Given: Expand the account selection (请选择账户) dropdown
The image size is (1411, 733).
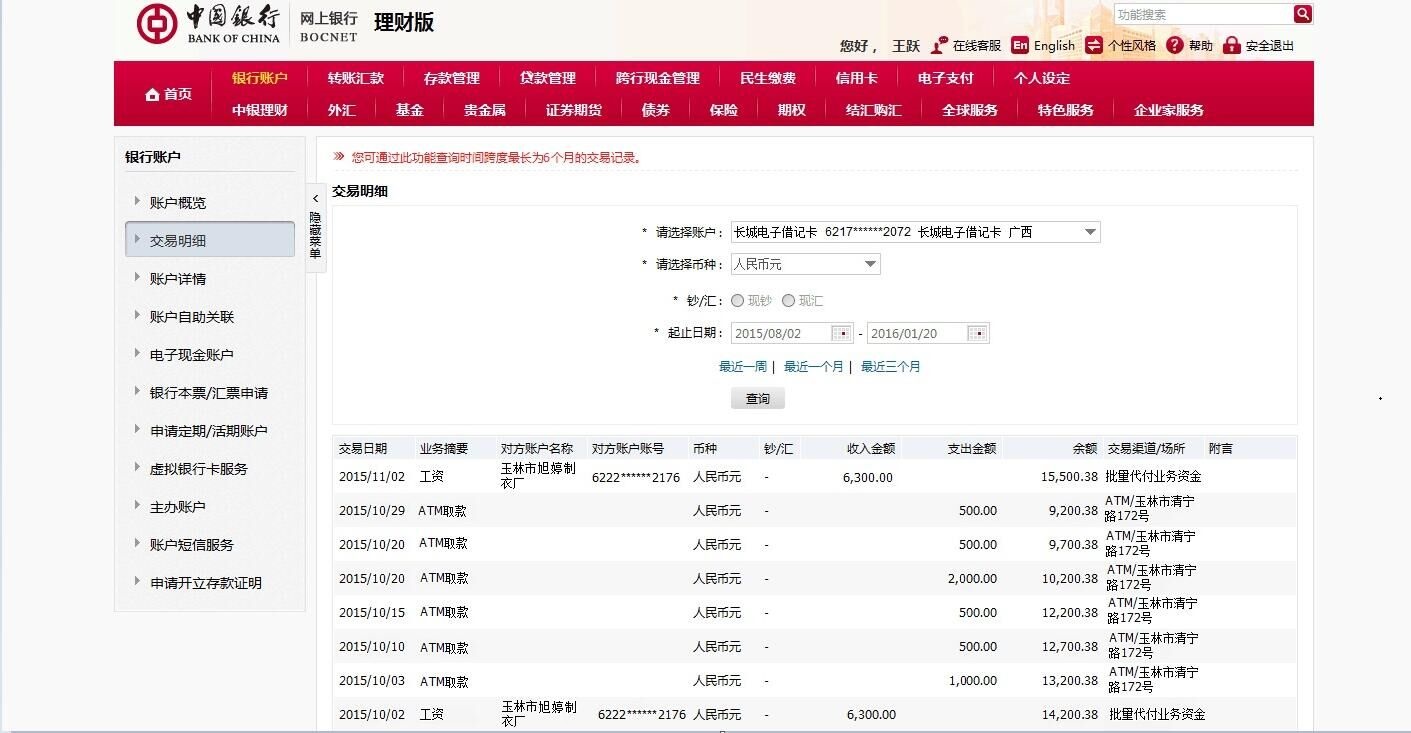Looking at the screenshot, I should [1090, 232].
